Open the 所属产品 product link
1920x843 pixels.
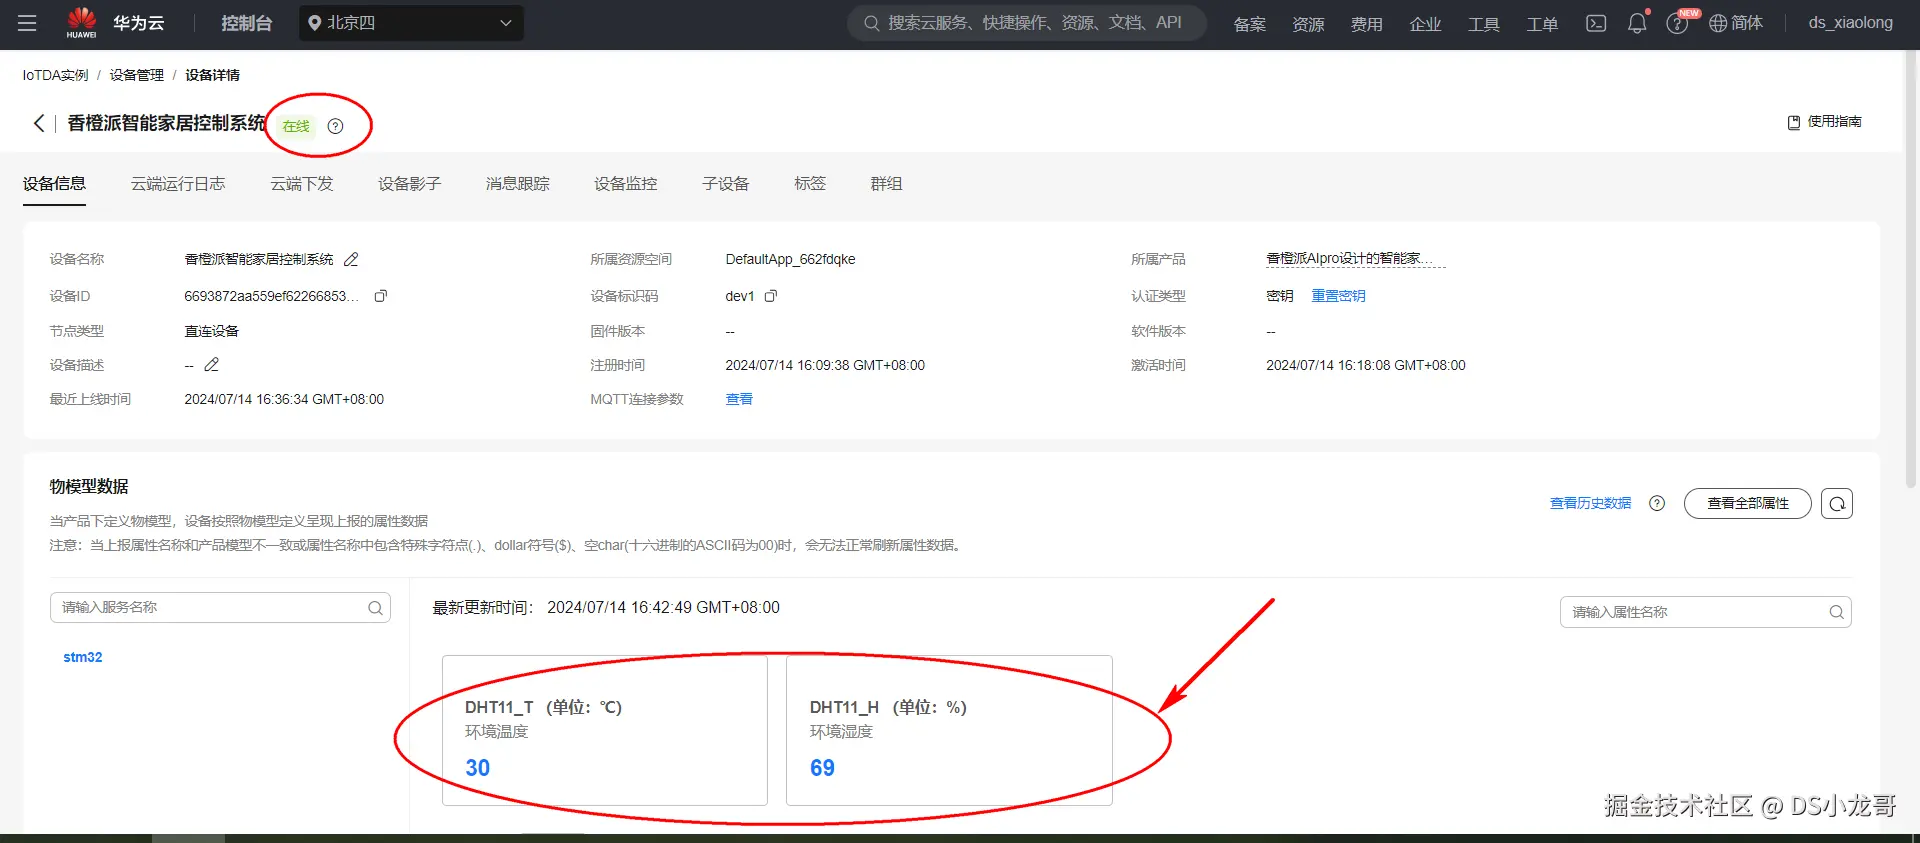[x=1355, y=259]
